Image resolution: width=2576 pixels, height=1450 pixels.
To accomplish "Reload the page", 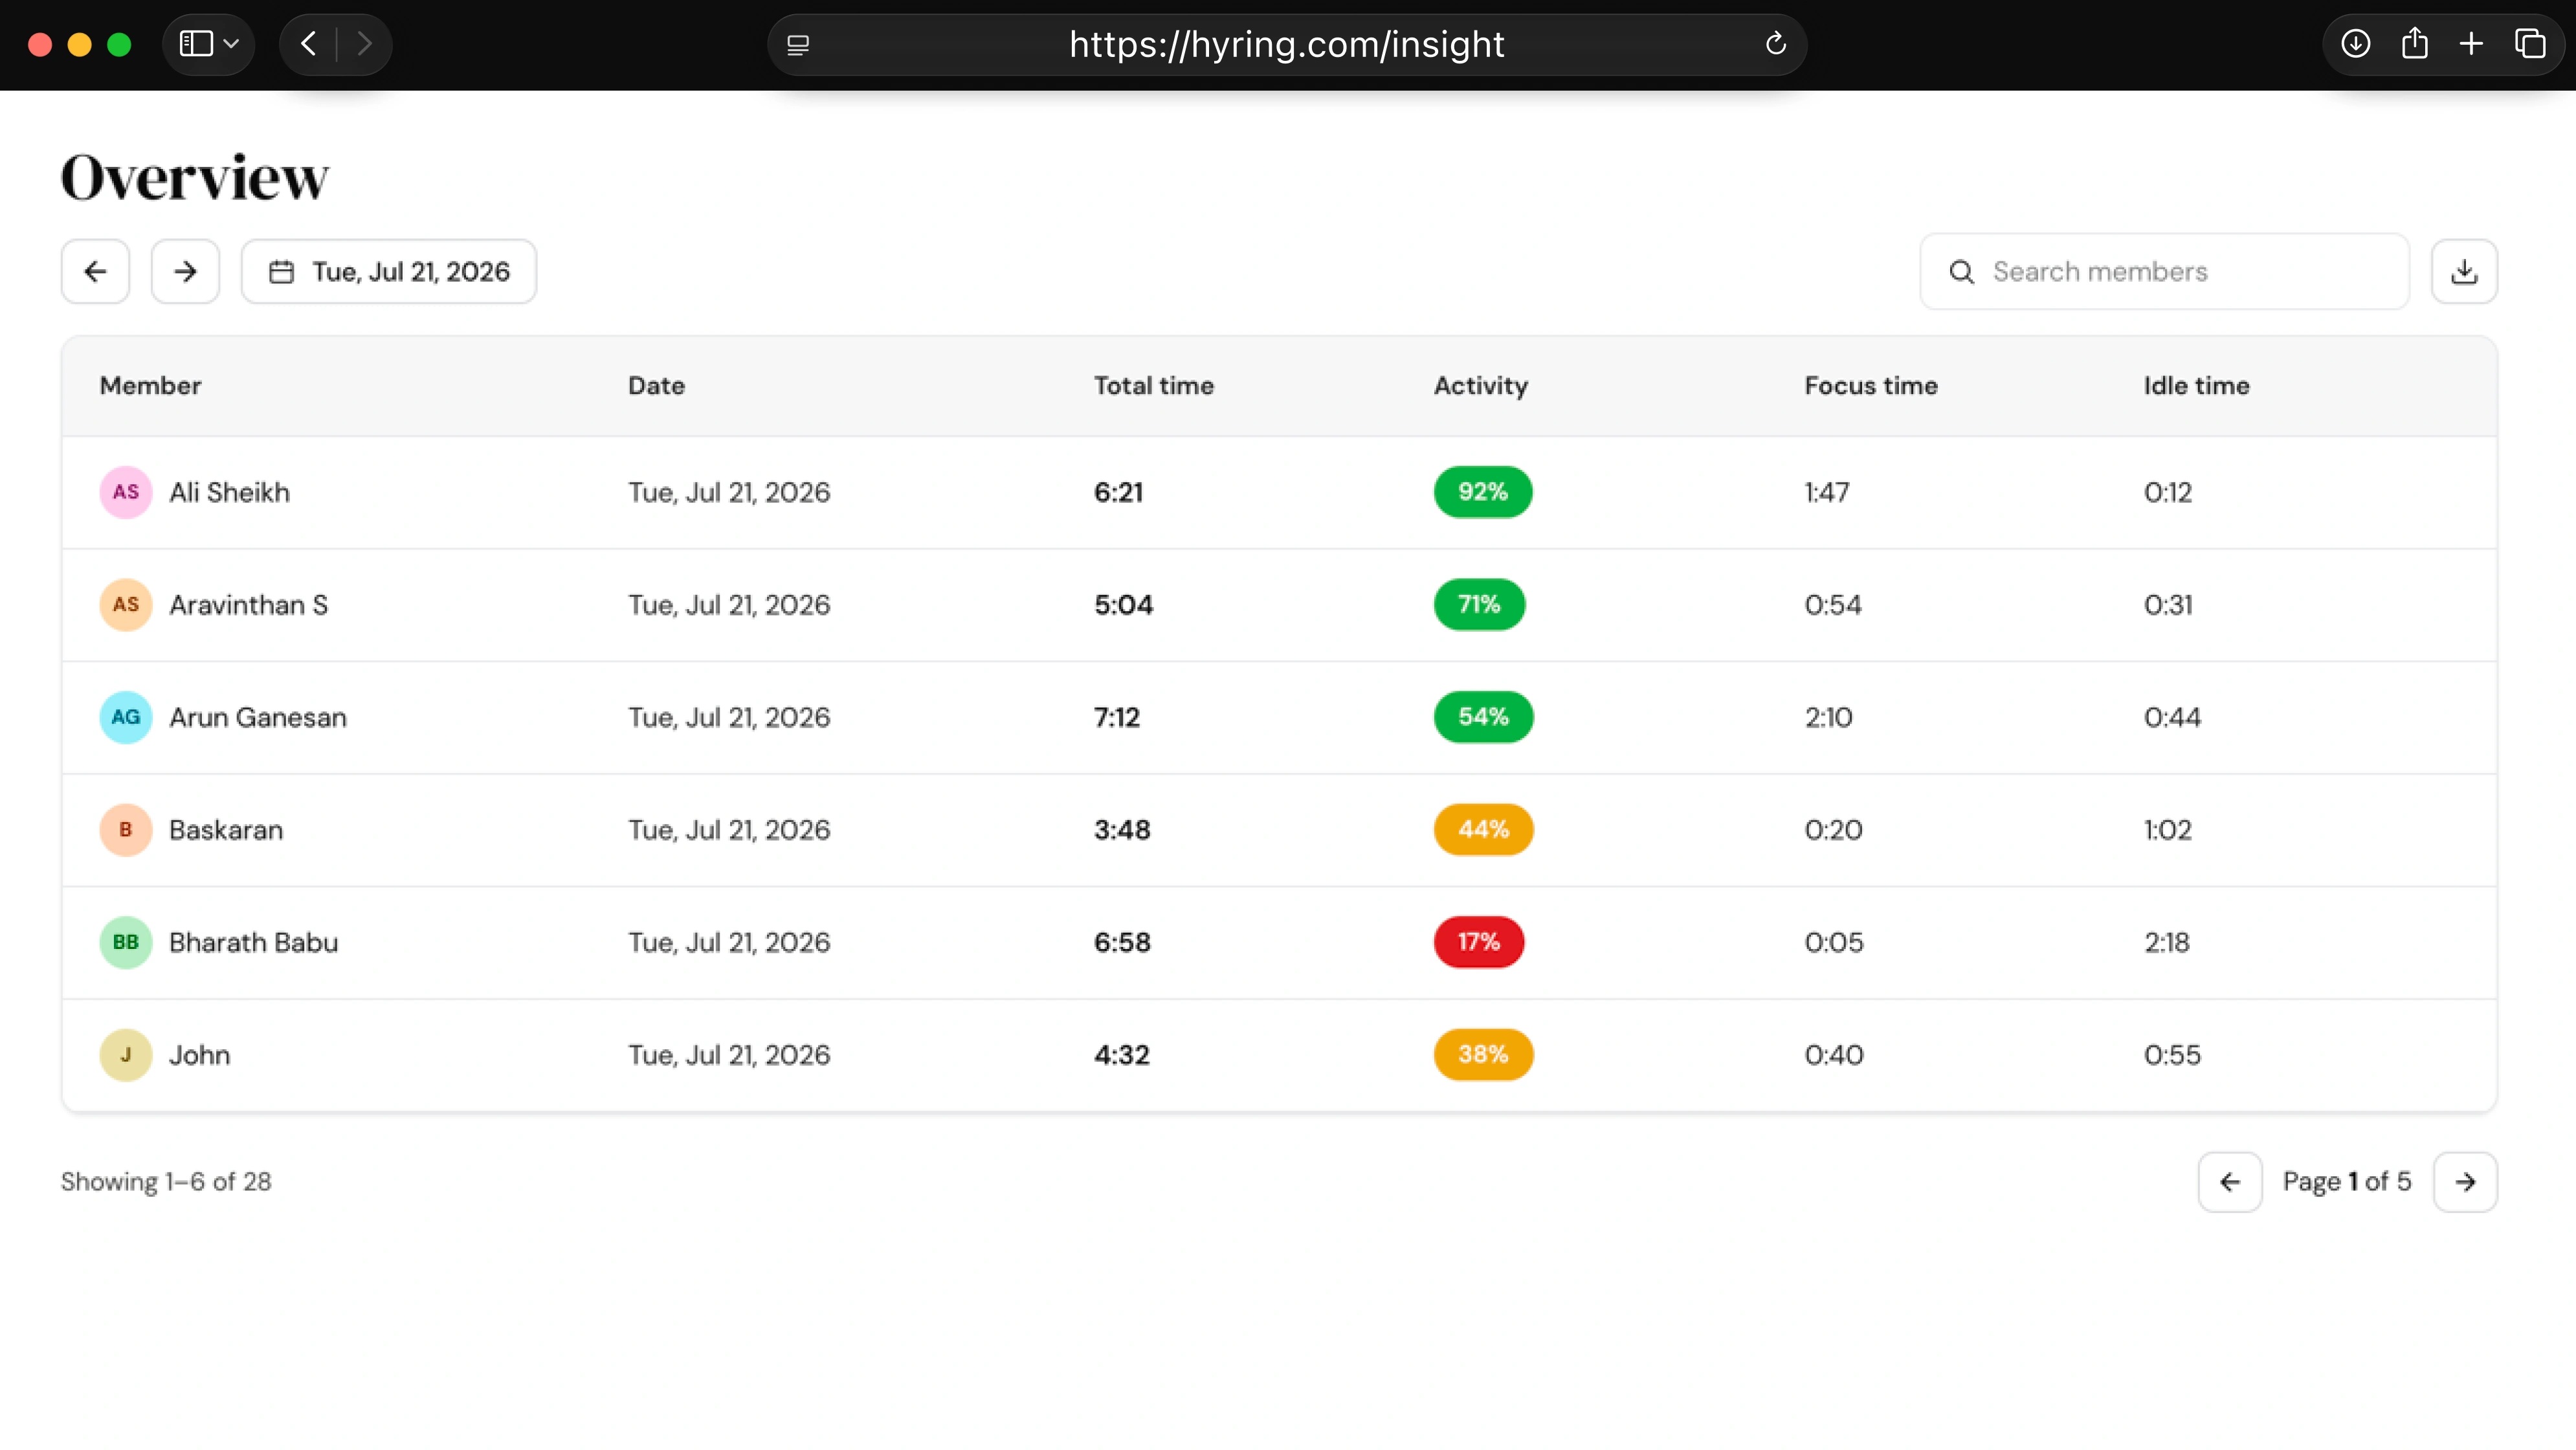I will tap(1775, 44).
